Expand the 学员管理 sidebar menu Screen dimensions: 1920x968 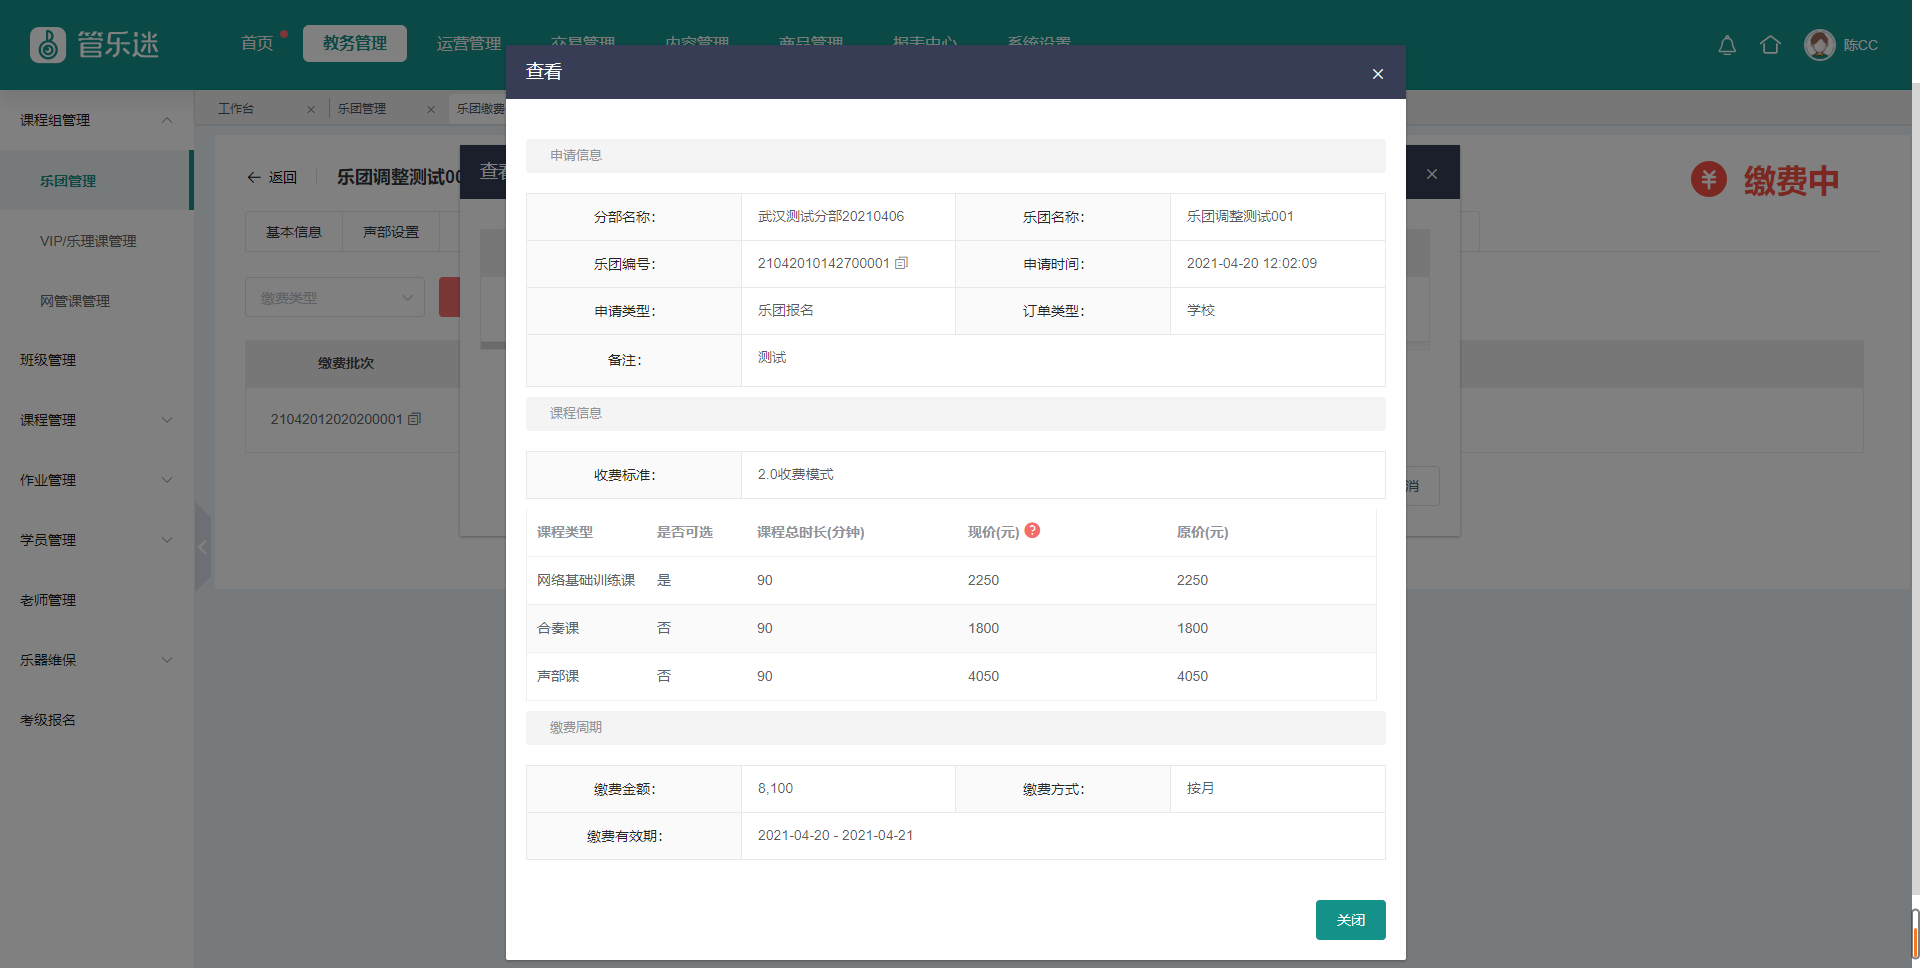click(x=167, y=540)
